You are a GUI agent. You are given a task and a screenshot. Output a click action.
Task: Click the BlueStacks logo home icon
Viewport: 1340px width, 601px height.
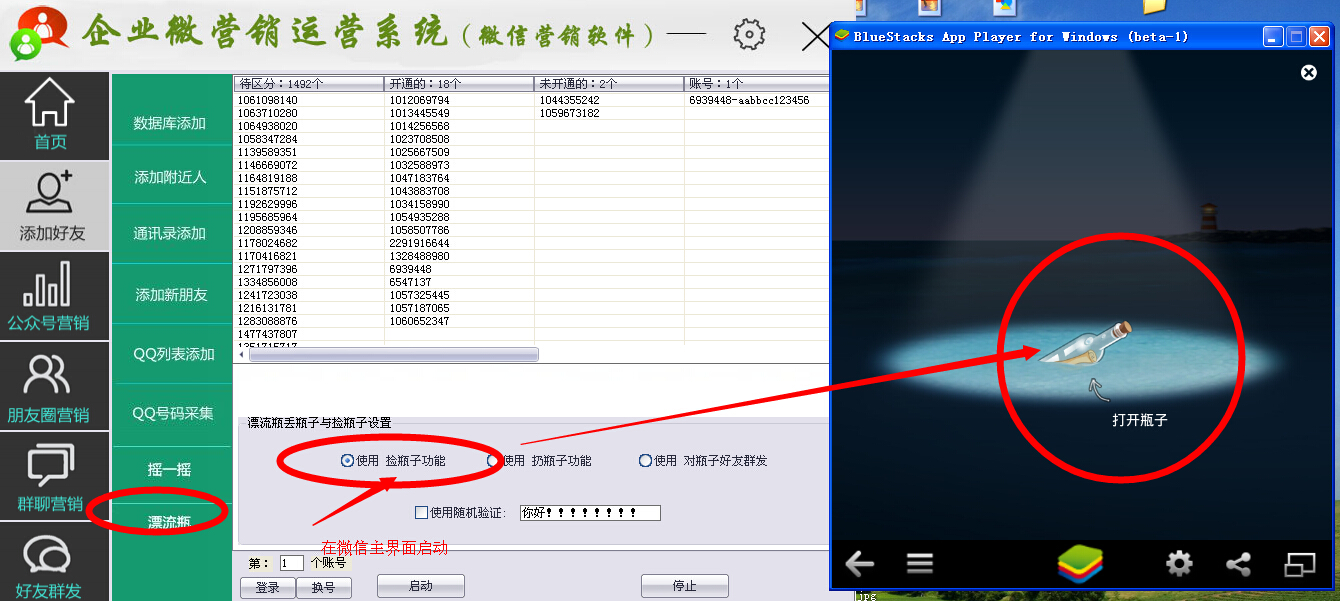tap(1079, 564)
